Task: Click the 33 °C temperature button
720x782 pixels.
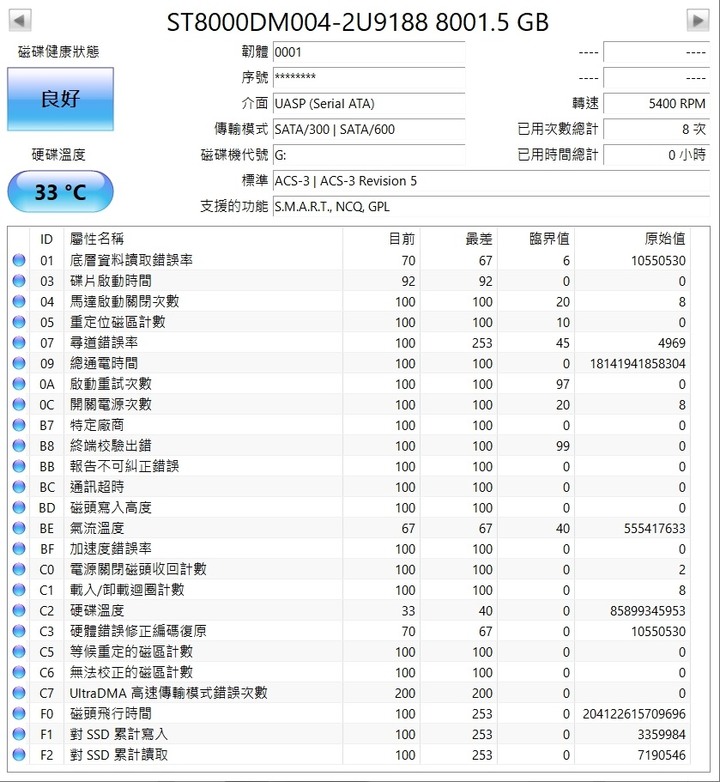Action: [60, 192]
